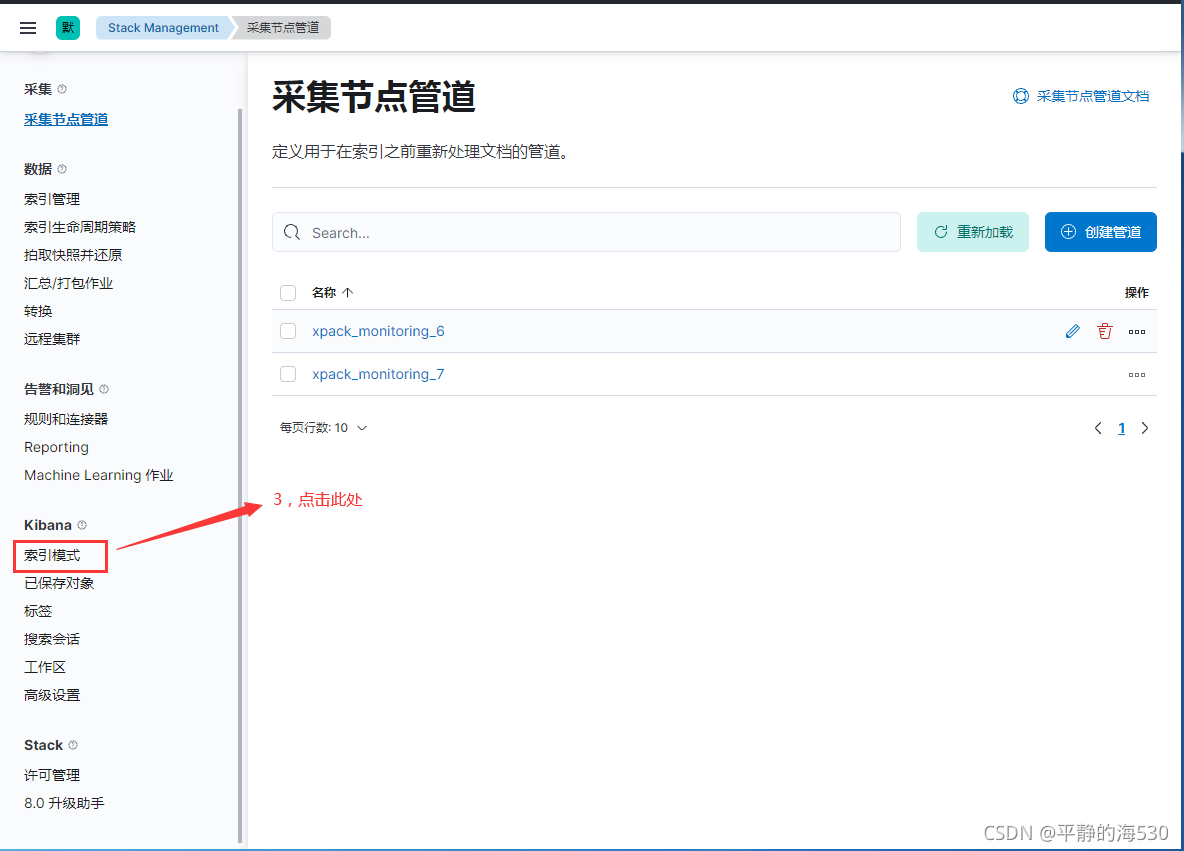Viewport: 1184px width, 851px height.
Task: Click page number 1 in pagination
Action: pos(1121,428)
